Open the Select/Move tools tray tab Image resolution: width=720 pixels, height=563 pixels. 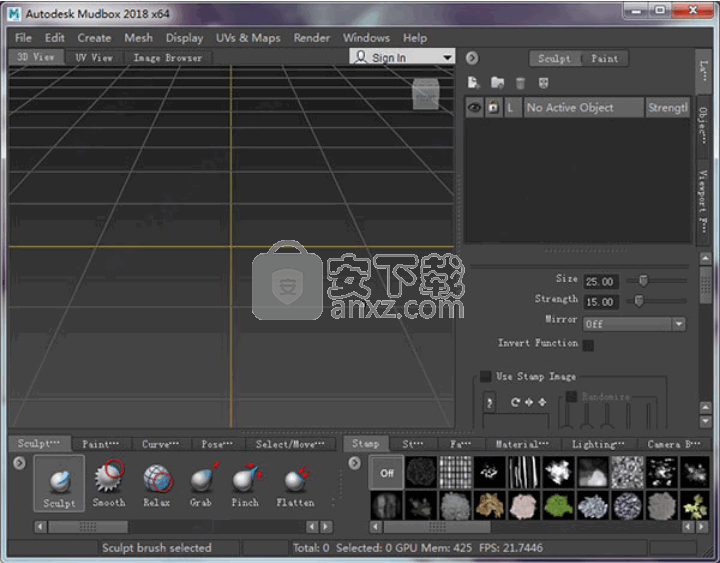coord(290,444)
